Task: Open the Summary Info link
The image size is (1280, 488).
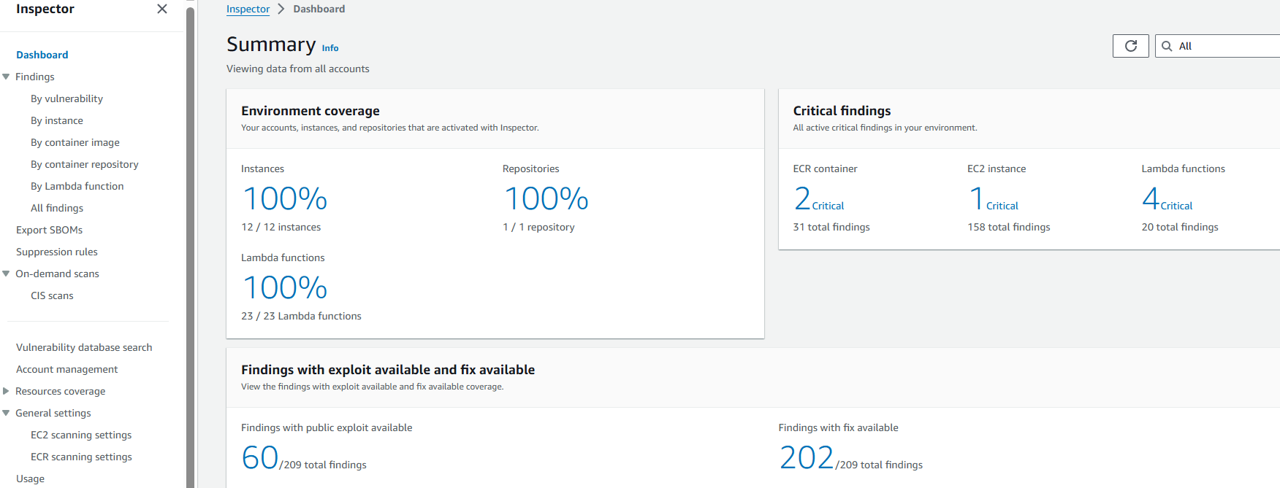Action: coord(330,48)
